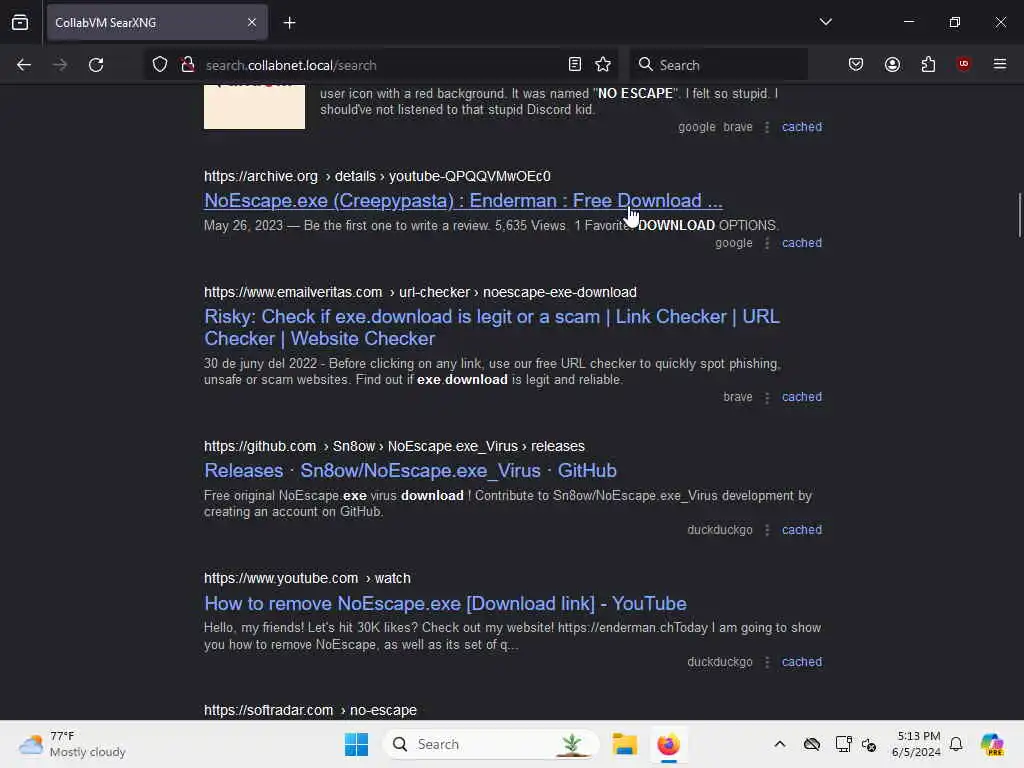Open cached version of archive.org result
Image resolution: width=1024 pixels, height=768 pixels.
pyautogui.click(x=801, y=243)
